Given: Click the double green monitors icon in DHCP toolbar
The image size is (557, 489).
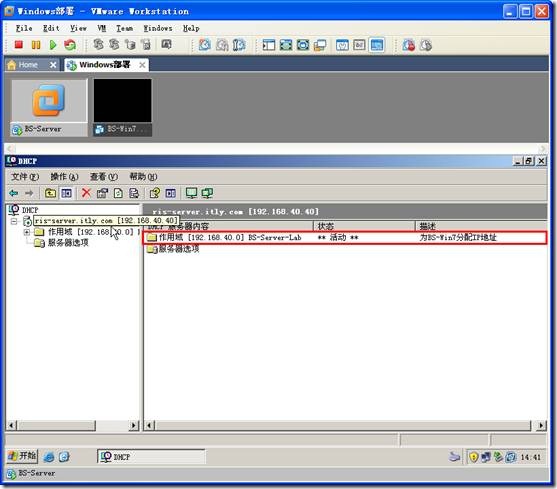Looking at the screenshot, I should (207, 193).
